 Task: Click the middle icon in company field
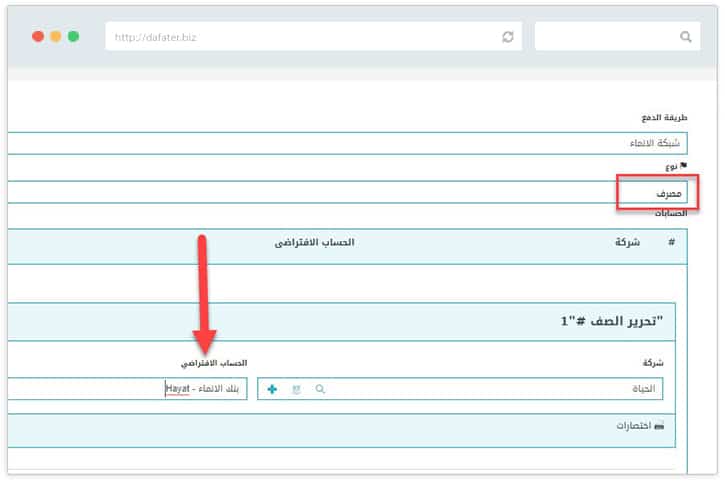(296, 389)
